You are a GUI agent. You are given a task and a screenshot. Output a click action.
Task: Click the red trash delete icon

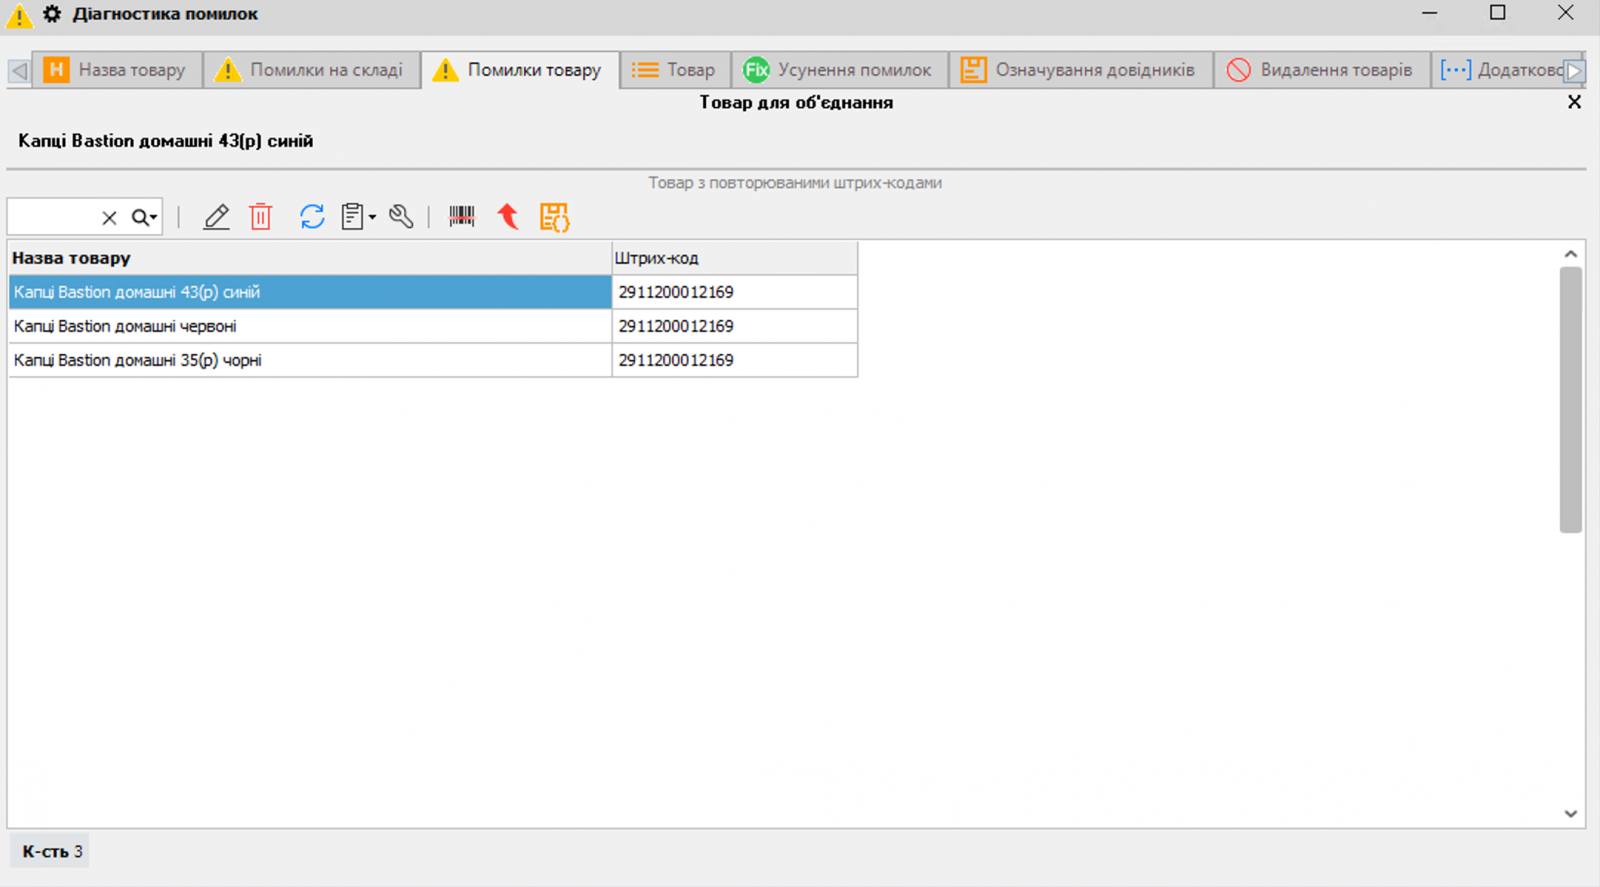click(x=261, y=217)
